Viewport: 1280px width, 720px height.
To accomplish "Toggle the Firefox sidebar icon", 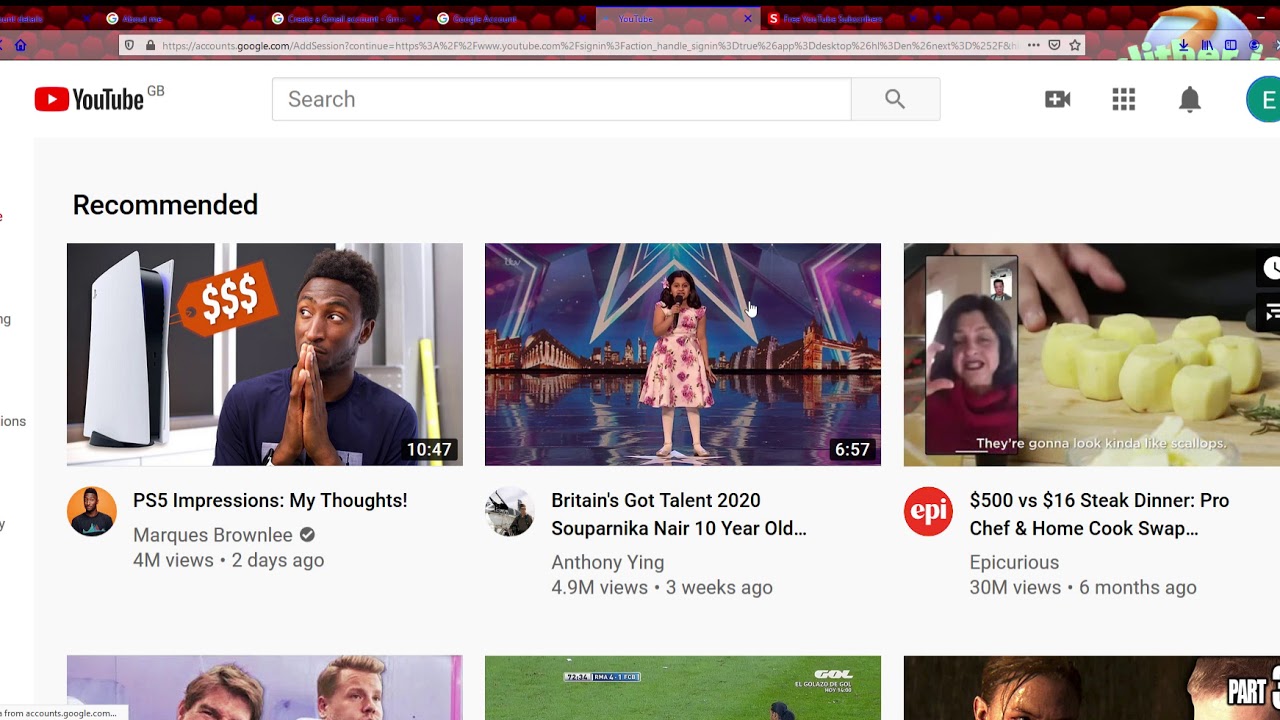I will point(1231,45).
